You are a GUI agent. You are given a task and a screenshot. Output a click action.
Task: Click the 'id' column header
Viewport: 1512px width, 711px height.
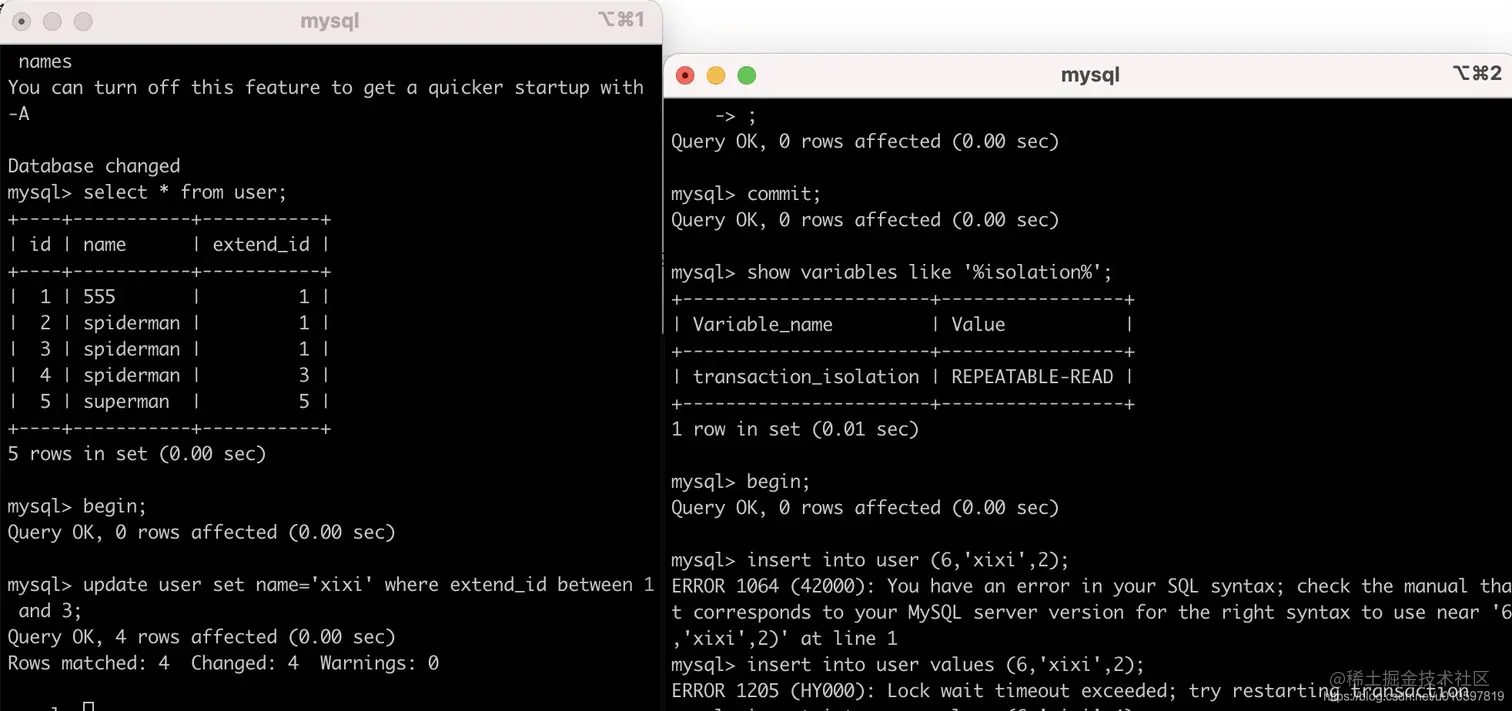click(40, 244)
